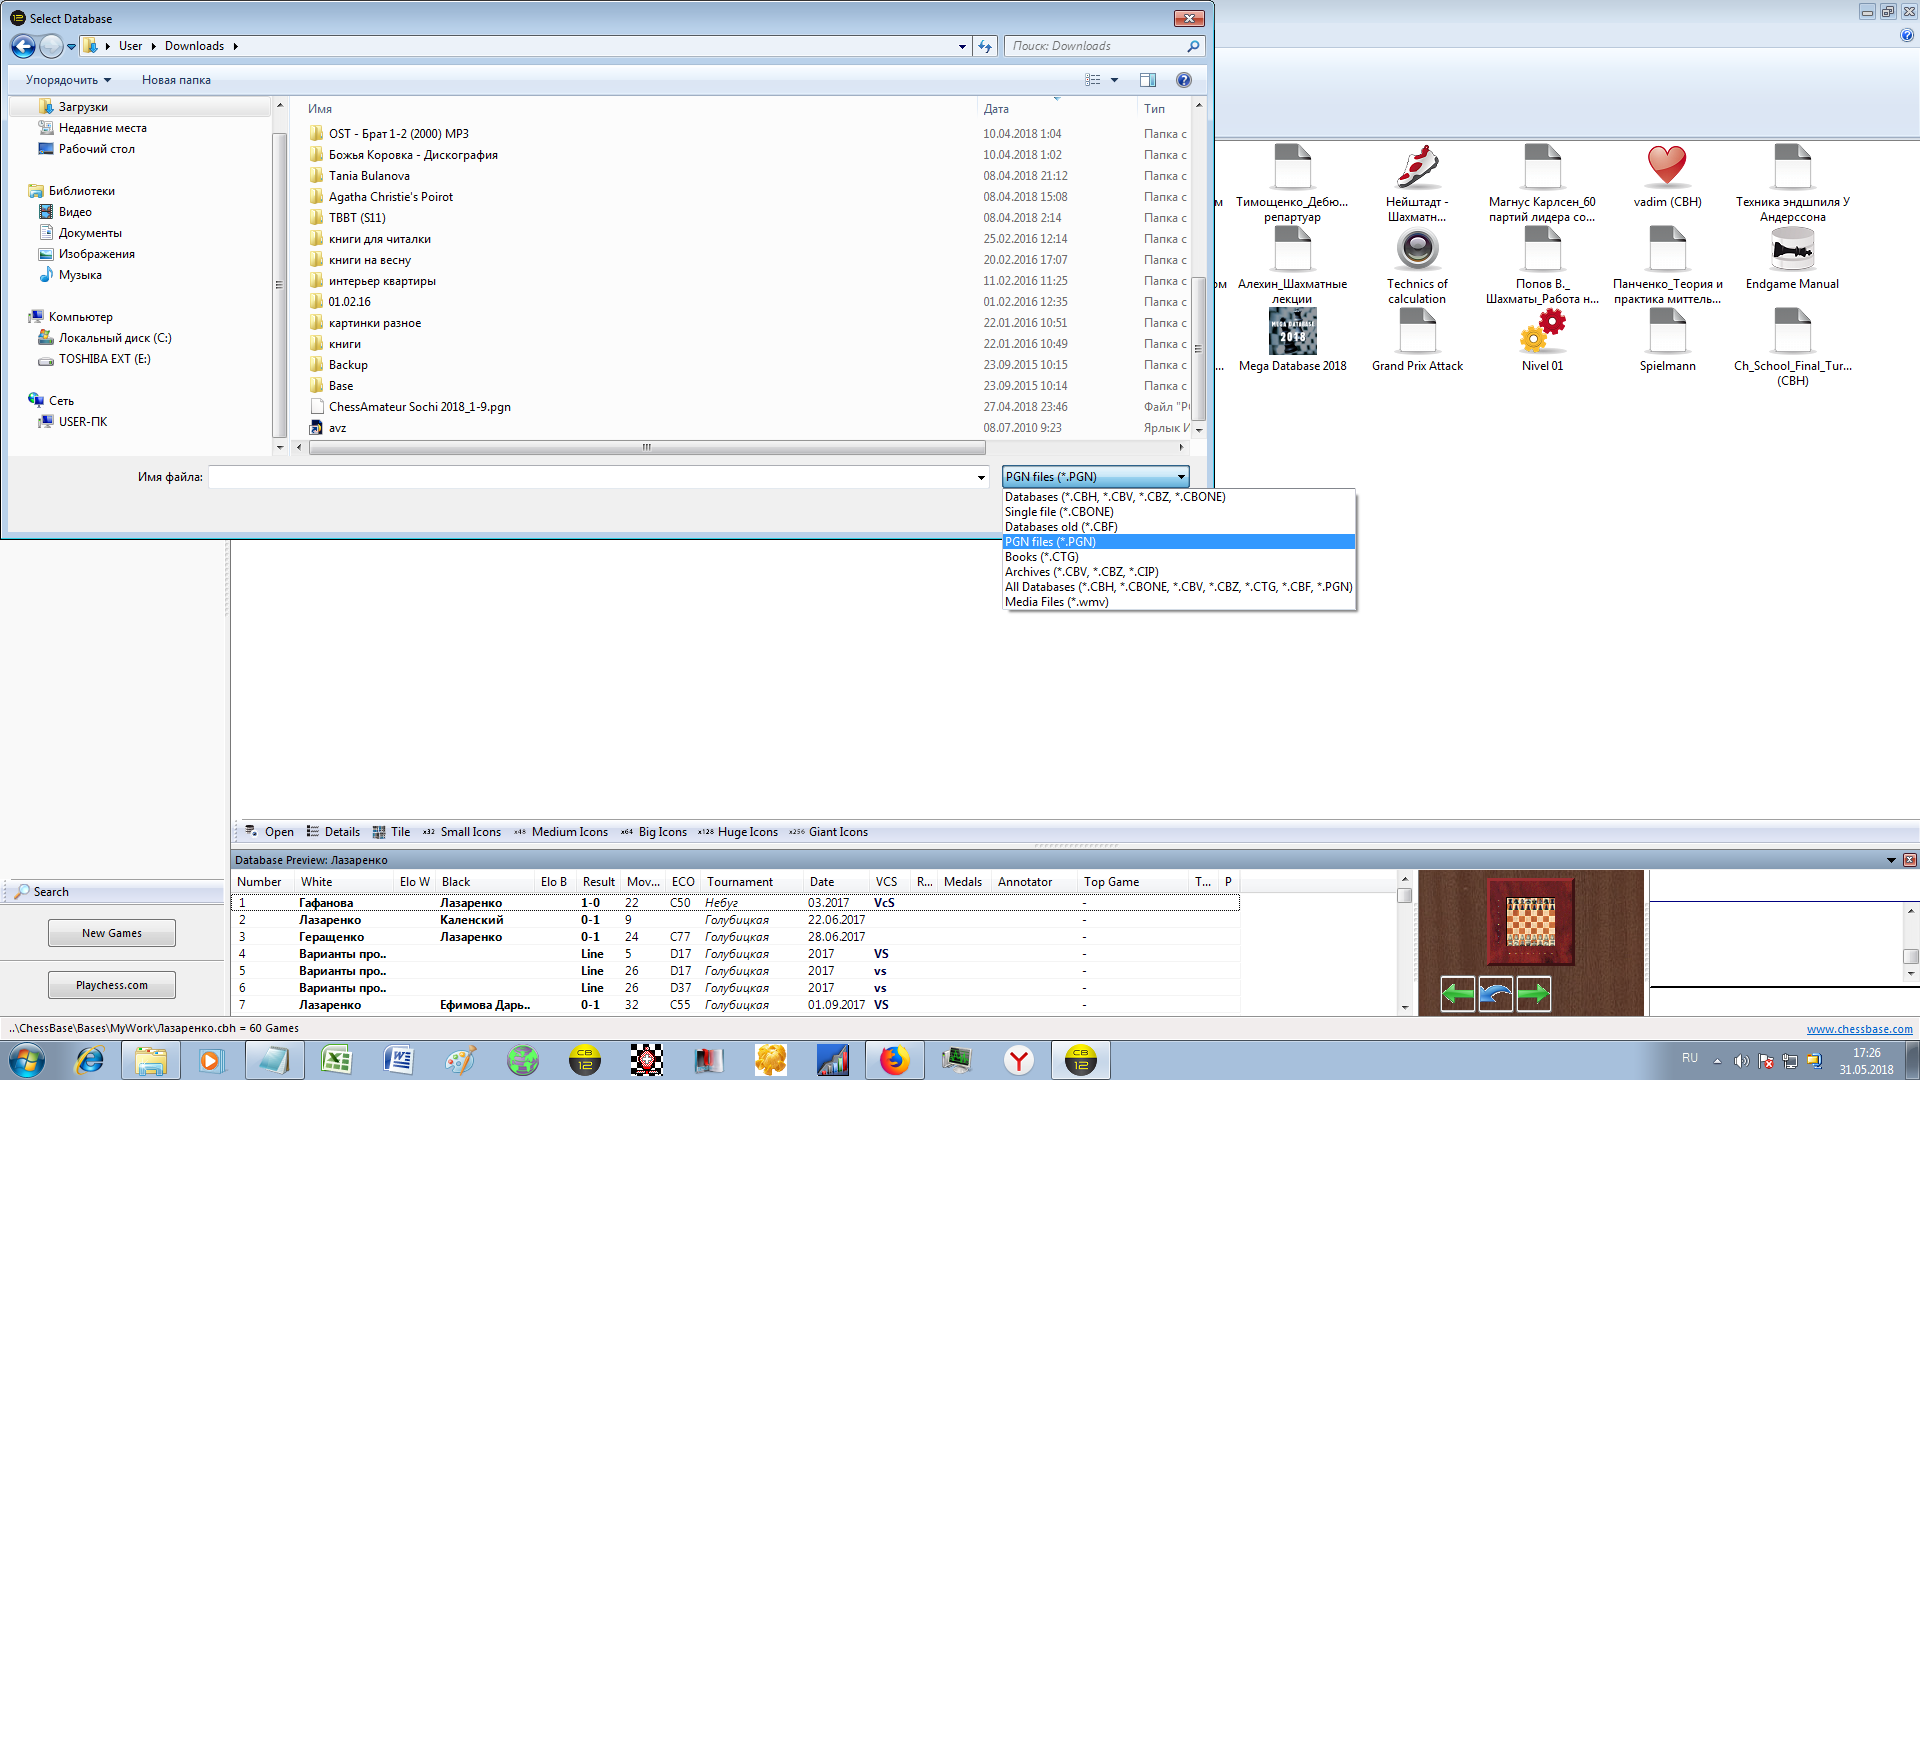Click the Windows Start button

tap(27, 1060)
